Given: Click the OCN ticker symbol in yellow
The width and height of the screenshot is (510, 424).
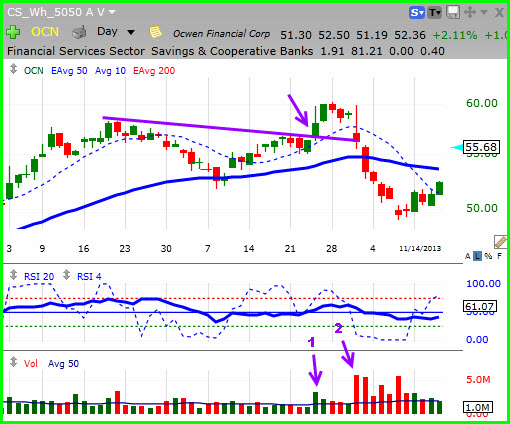Looking at the screenshot, I should 45,32.
